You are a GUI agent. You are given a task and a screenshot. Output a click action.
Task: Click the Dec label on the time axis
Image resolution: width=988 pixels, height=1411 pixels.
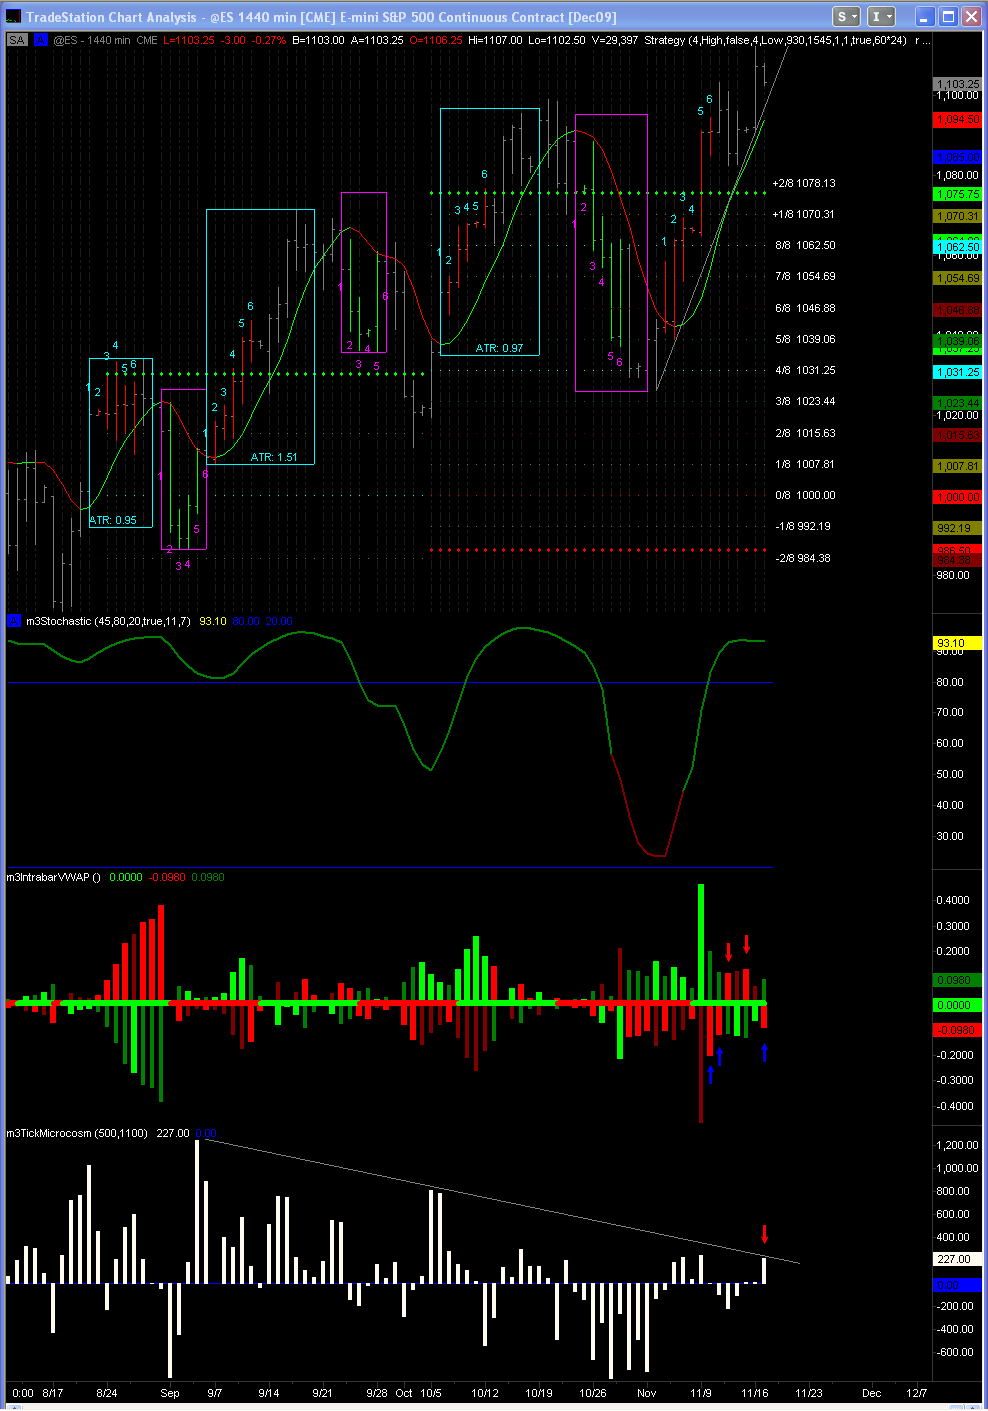pos(872,1393)
